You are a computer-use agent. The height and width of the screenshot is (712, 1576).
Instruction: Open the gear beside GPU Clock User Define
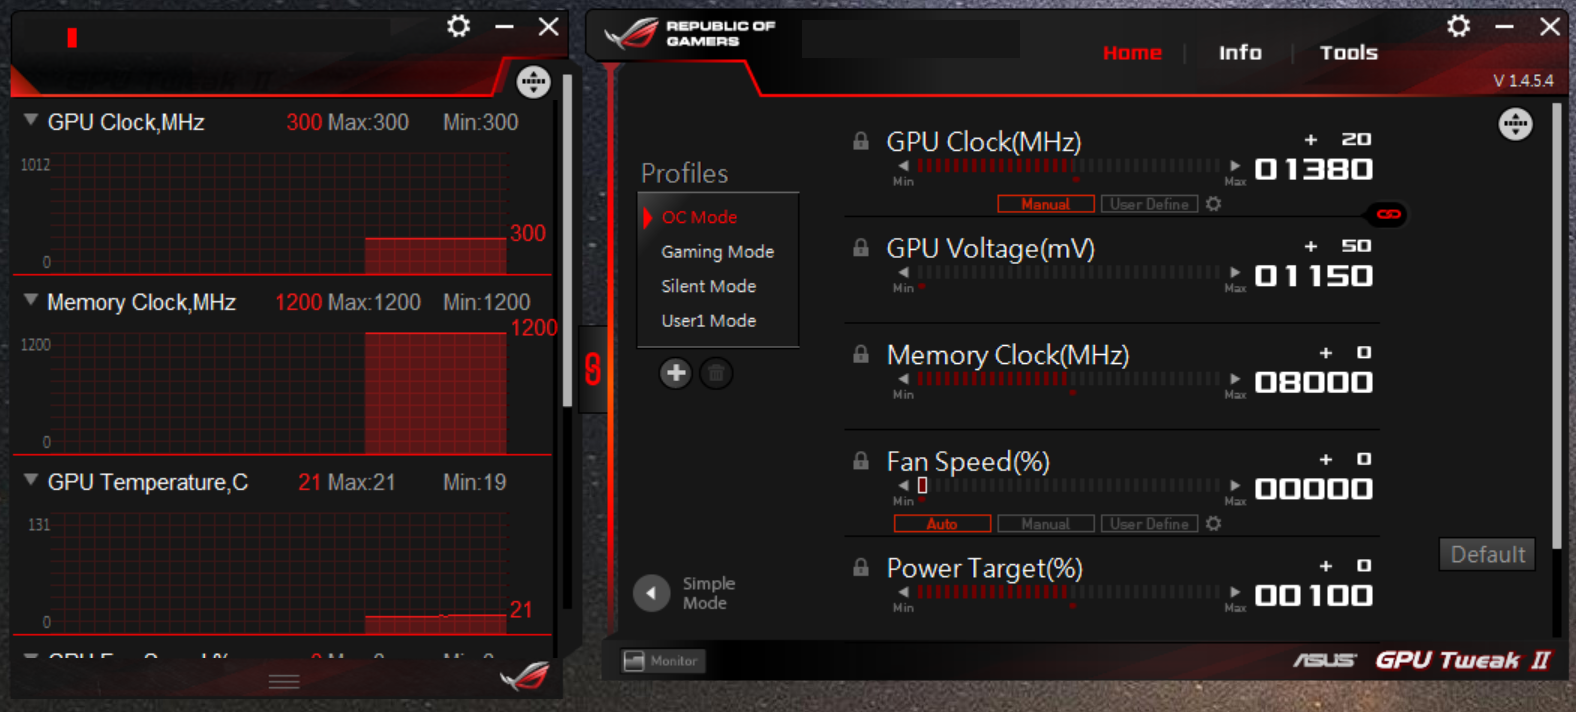pos(1213,204)
